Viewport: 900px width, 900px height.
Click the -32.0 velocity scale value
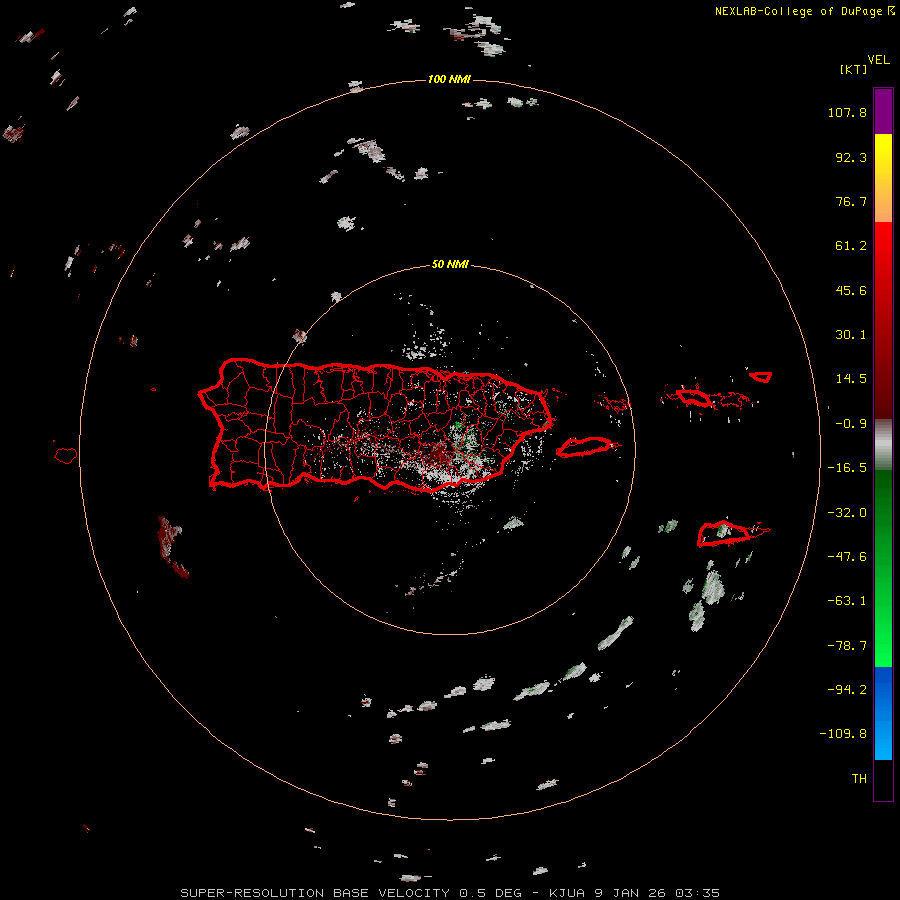[847, 513]
